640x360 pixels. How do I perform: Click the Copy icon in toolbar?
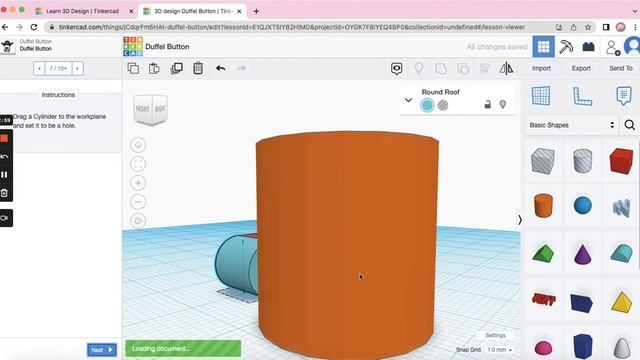pos(133,68)
